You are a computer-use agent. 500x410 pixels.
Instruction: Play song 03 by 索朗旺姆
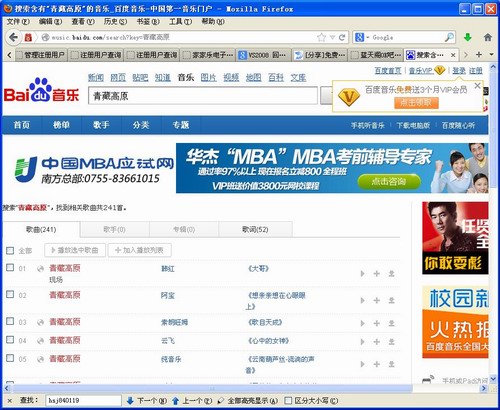(362, 323)
